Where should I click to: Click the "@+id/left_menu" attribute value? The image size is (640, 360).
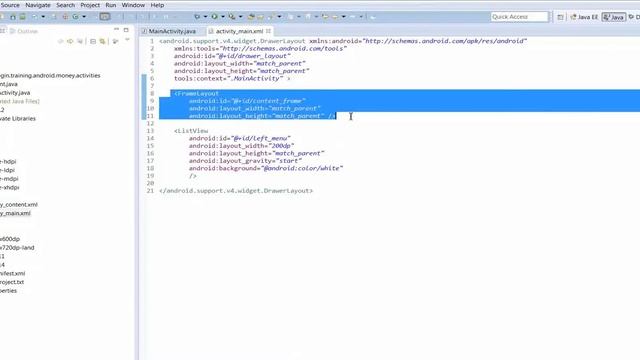260,138
